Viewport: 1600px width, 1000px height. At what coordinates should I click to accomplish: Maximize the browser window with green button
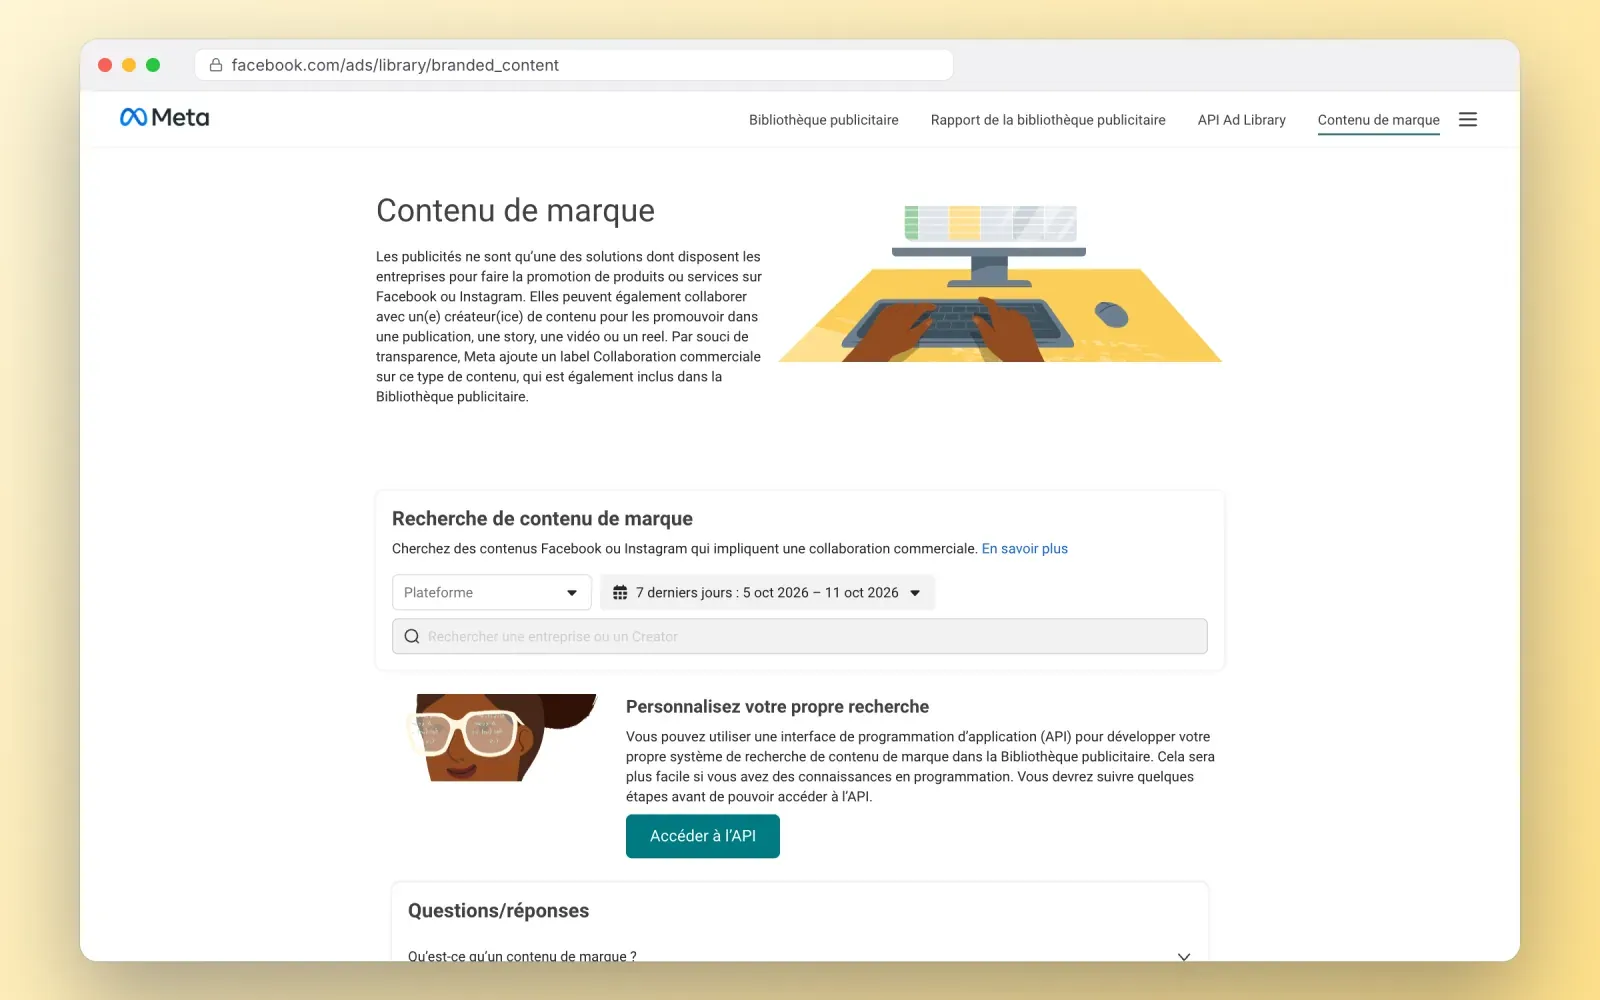tap(153, 65)
